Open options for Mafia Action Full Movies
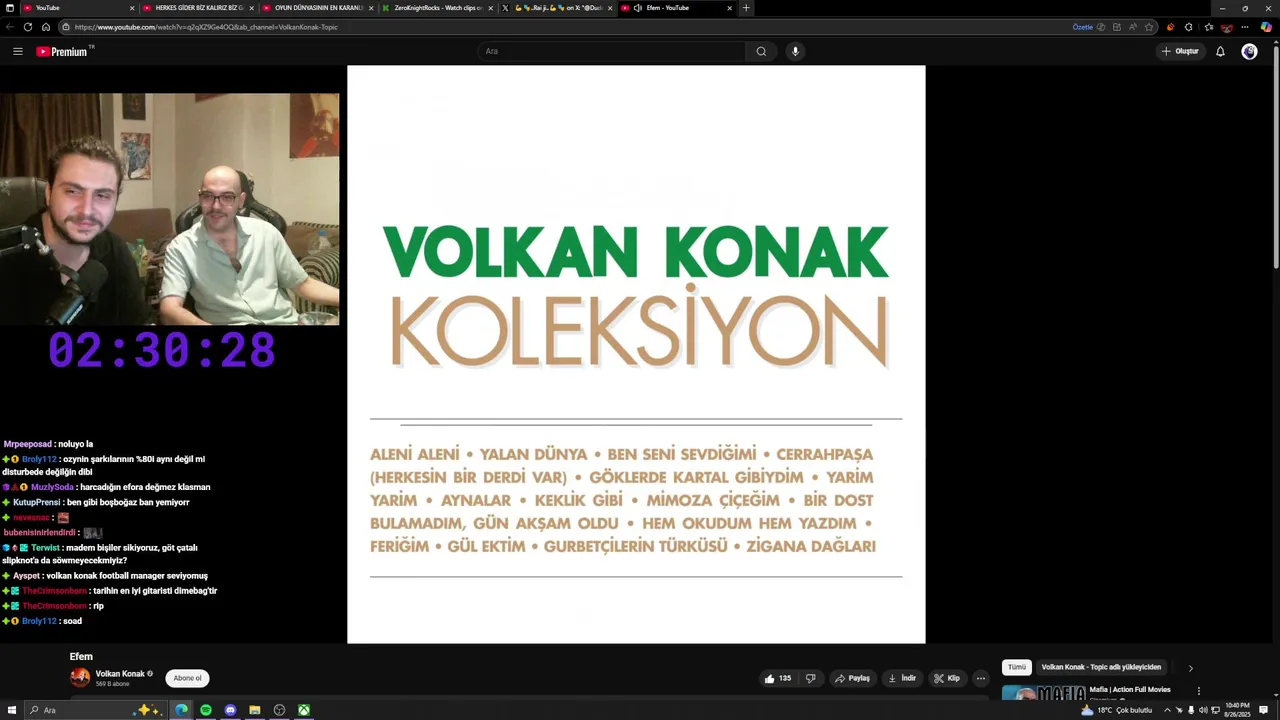The width and height of the screenshot is (1280, 720). tap(1198, 690)
